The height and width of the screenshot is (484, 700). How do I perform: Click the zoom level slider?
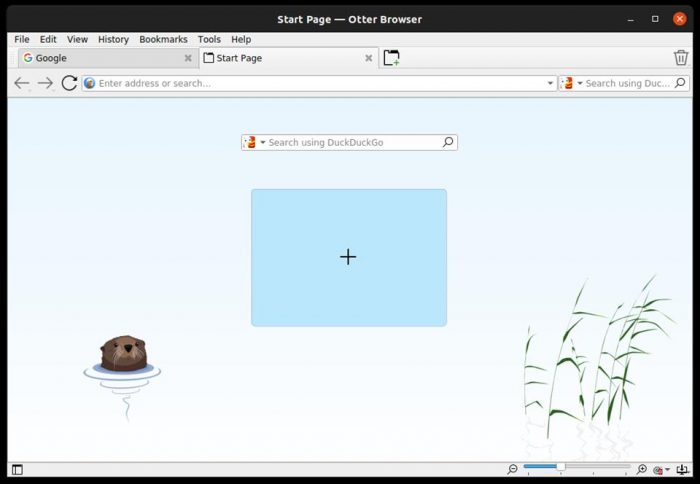point(576,467)
